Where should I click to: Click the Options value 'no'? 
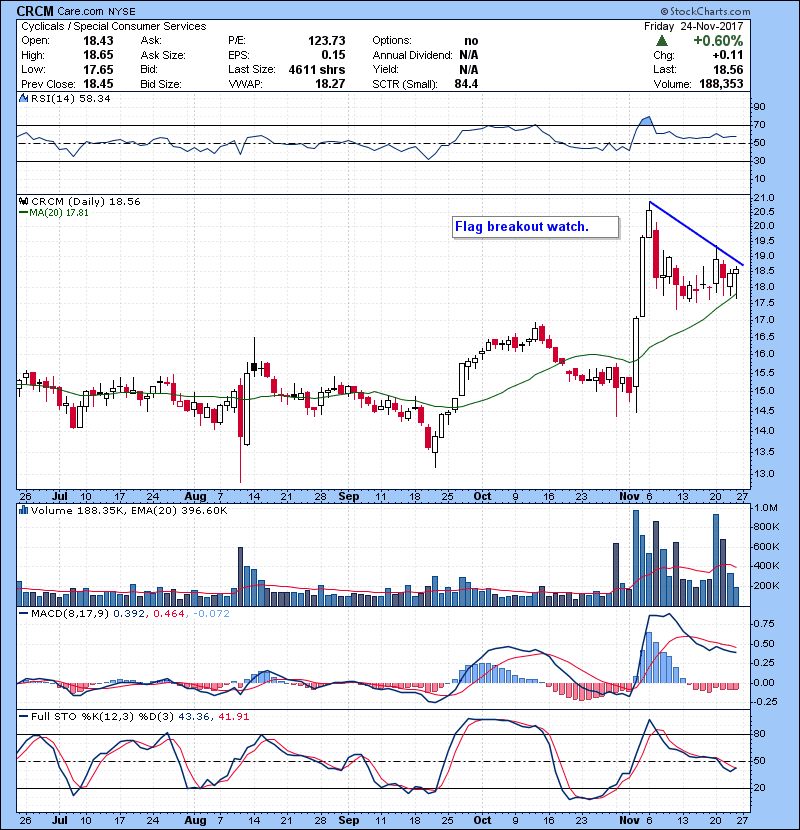(x=471, y=41)
